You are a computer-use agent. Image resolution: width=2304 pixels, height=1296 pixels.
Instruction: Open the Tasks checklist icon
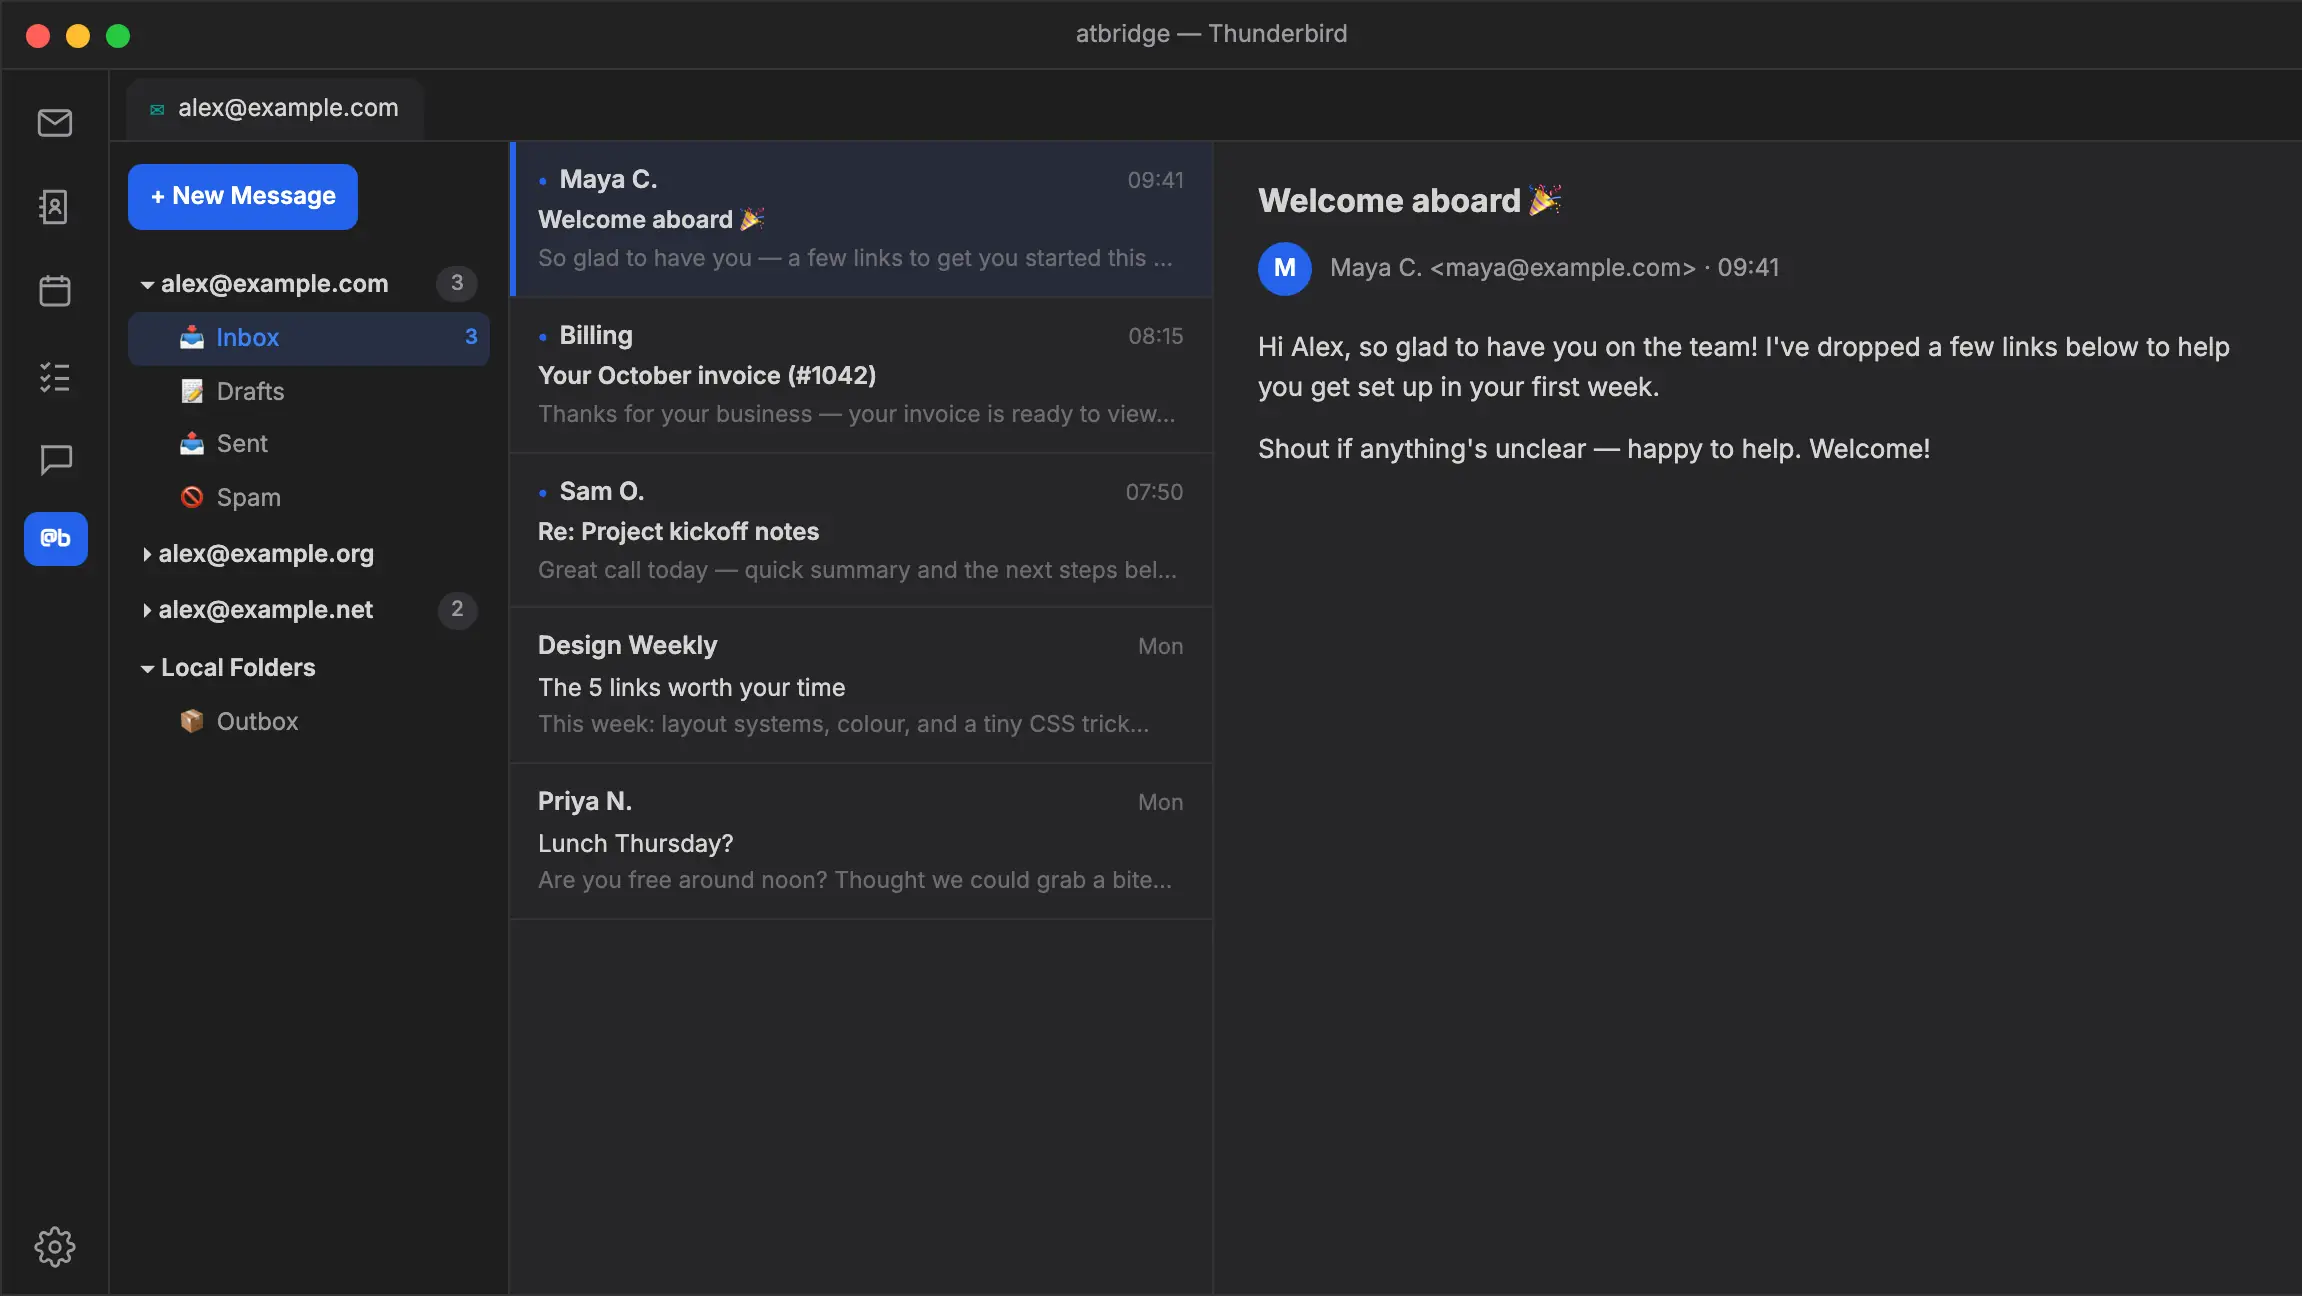click(x=55, y=377)
